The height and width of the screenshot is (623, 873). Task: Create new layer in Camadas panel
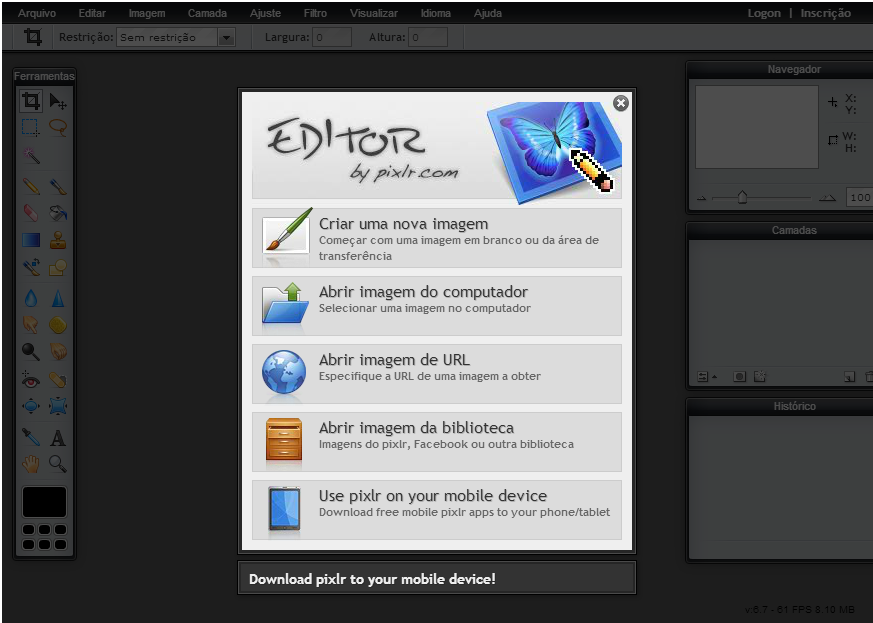coord(849,377)
